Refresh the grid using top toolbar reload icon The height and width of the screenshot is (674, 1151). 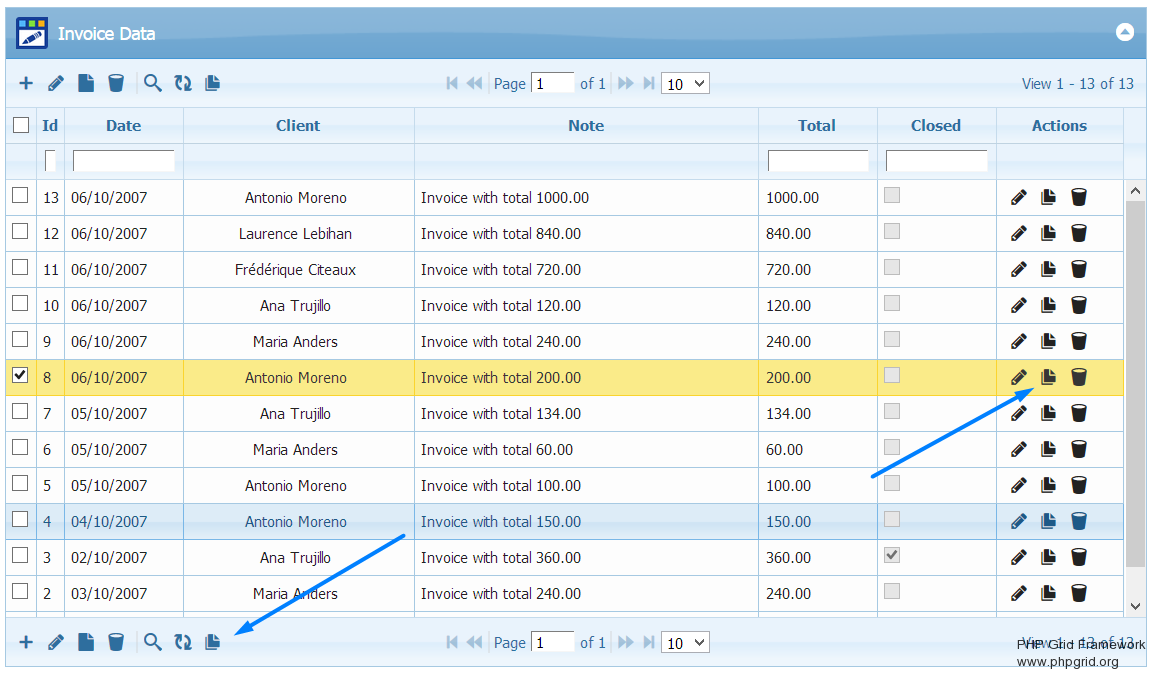click(x=183, y=83)
